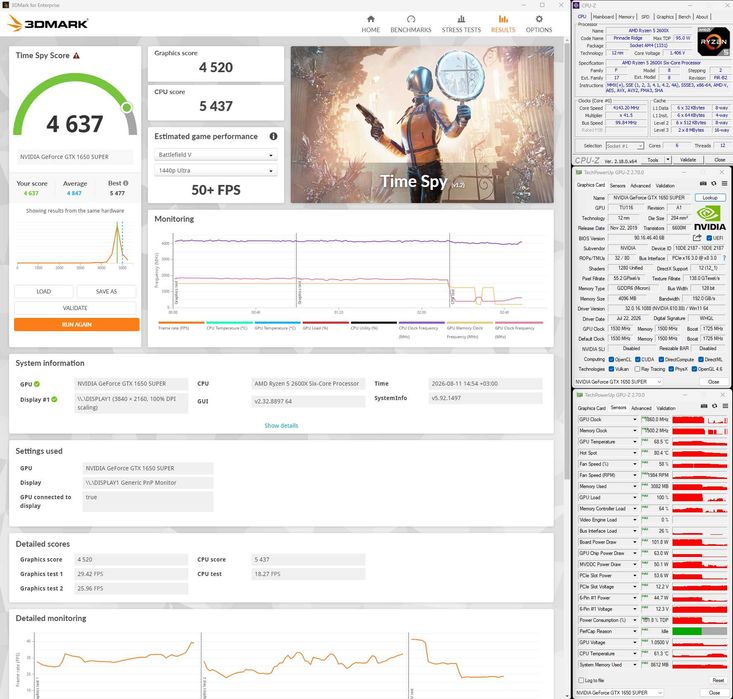Open the RESULTS page in 3DMark
The height and width of the screenshot is (699, 733).
[x=503, y=24]
